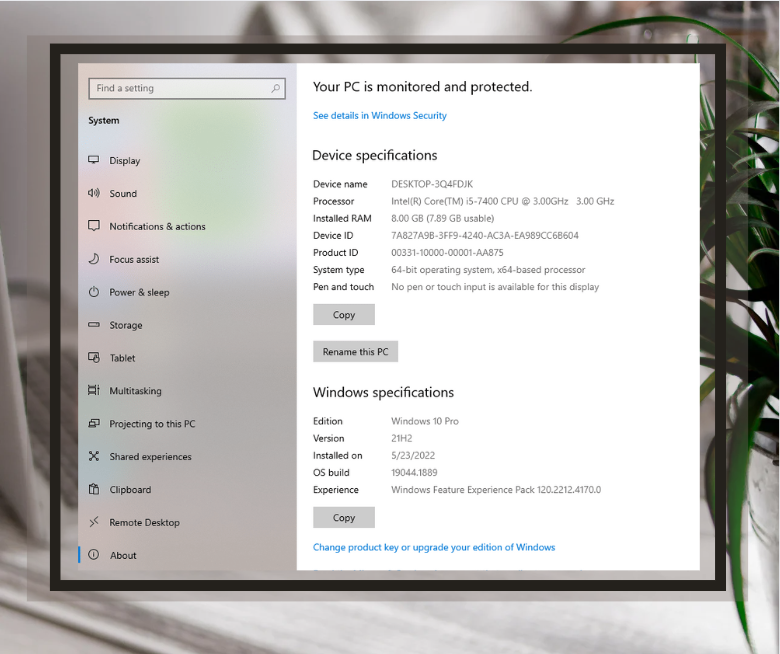The image size is (780, 654).
Task: Click the Windows 10 Pro edition value
Action: pyautogui.click(x=425, y=421)
